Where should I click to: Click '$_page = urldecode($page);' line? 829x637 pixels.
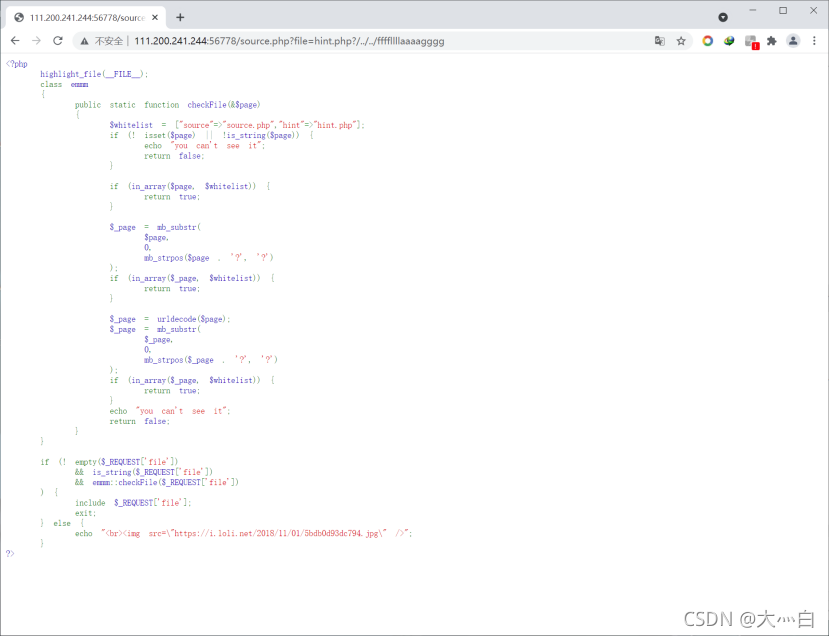[170, 319]
